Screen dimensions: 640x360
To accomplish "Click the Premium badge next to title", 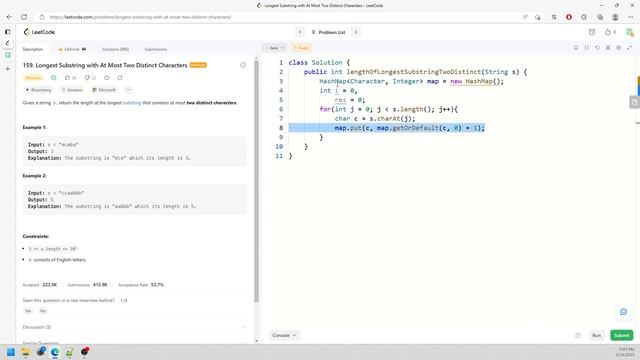I will point(198,65).
